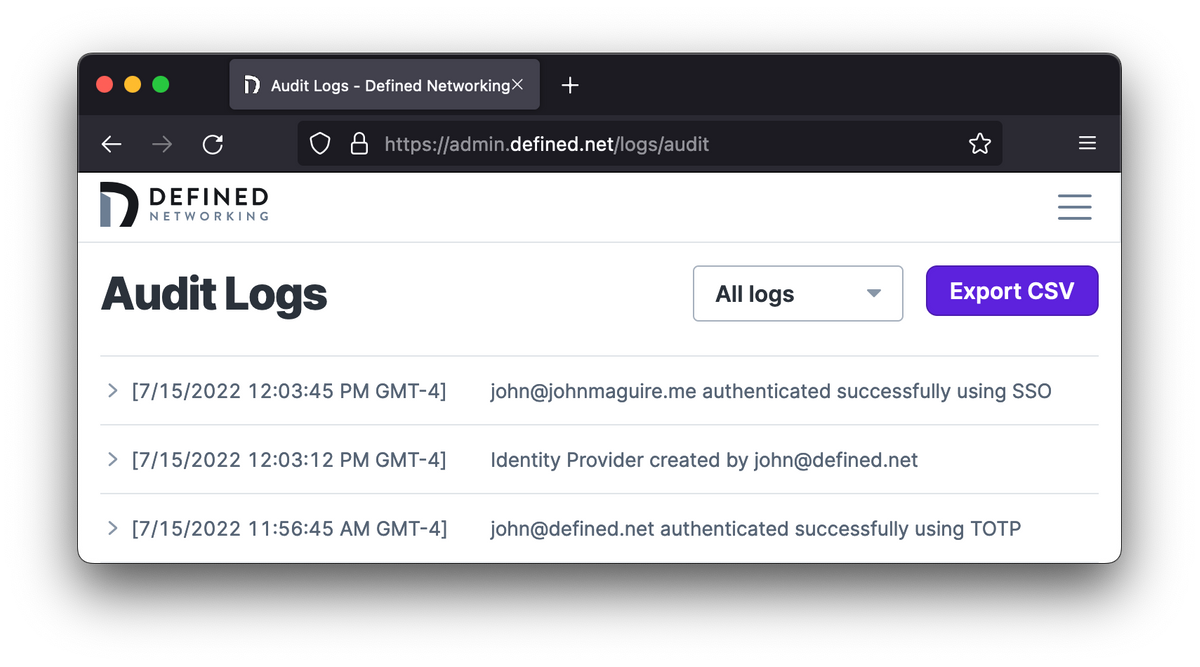Open a new browser tab
1200x667 pixels.
click(x=570, y=84)
